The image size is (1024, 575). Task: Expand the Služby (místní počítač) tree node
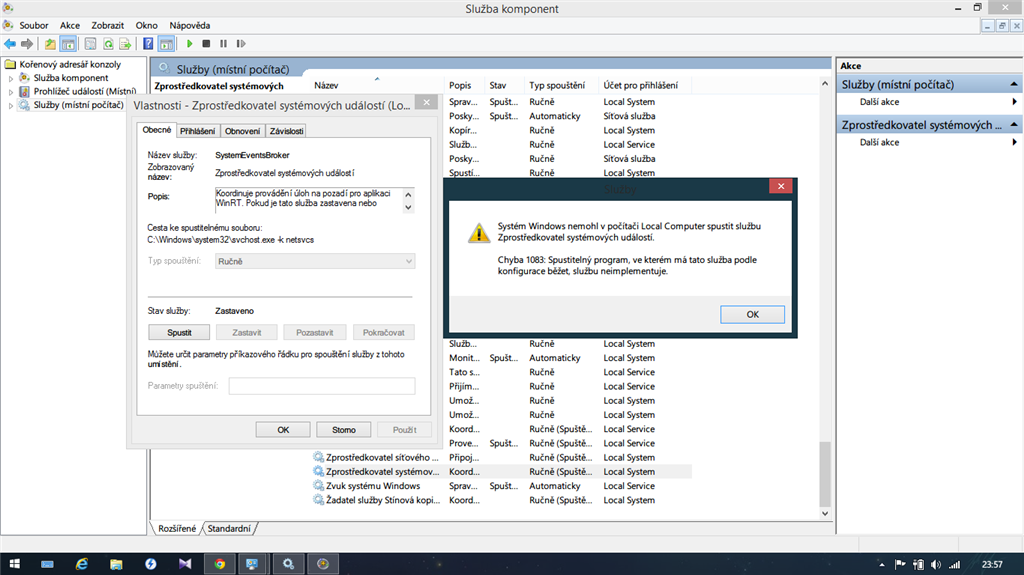click(10, 106)
